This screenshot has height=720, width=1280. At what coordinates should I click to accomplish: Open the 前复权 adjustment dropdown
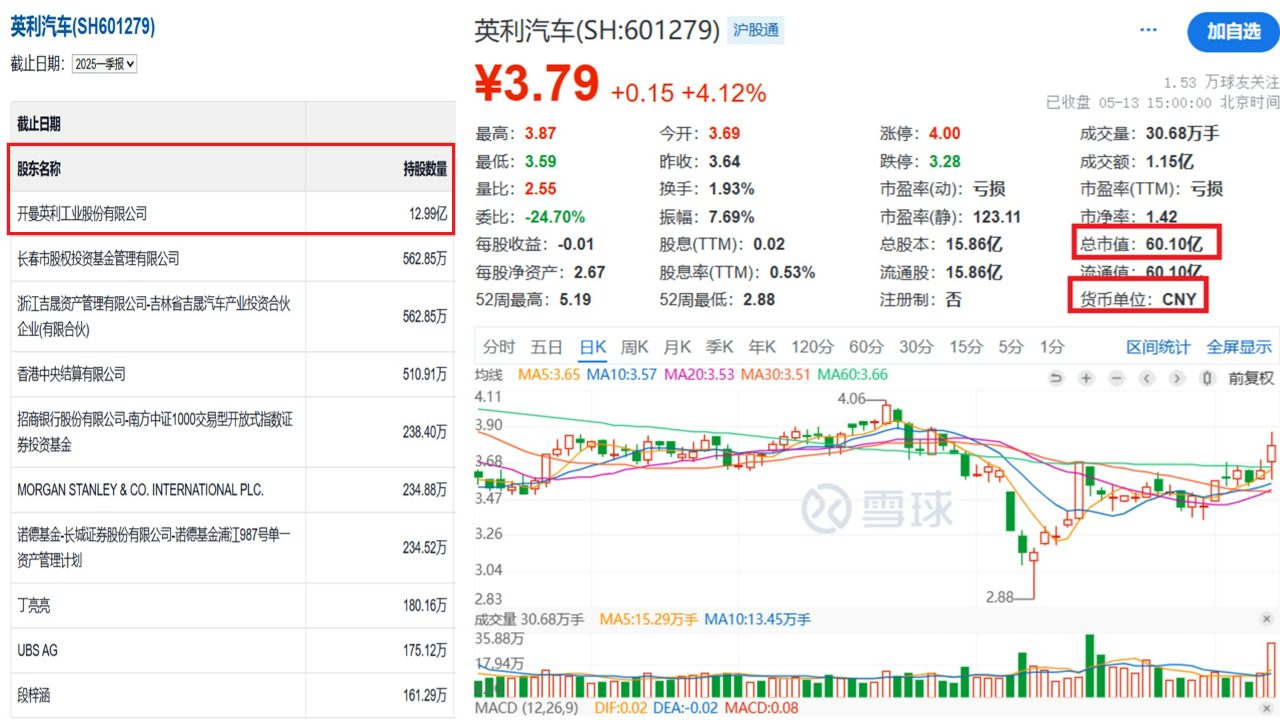coord(1251,378)
